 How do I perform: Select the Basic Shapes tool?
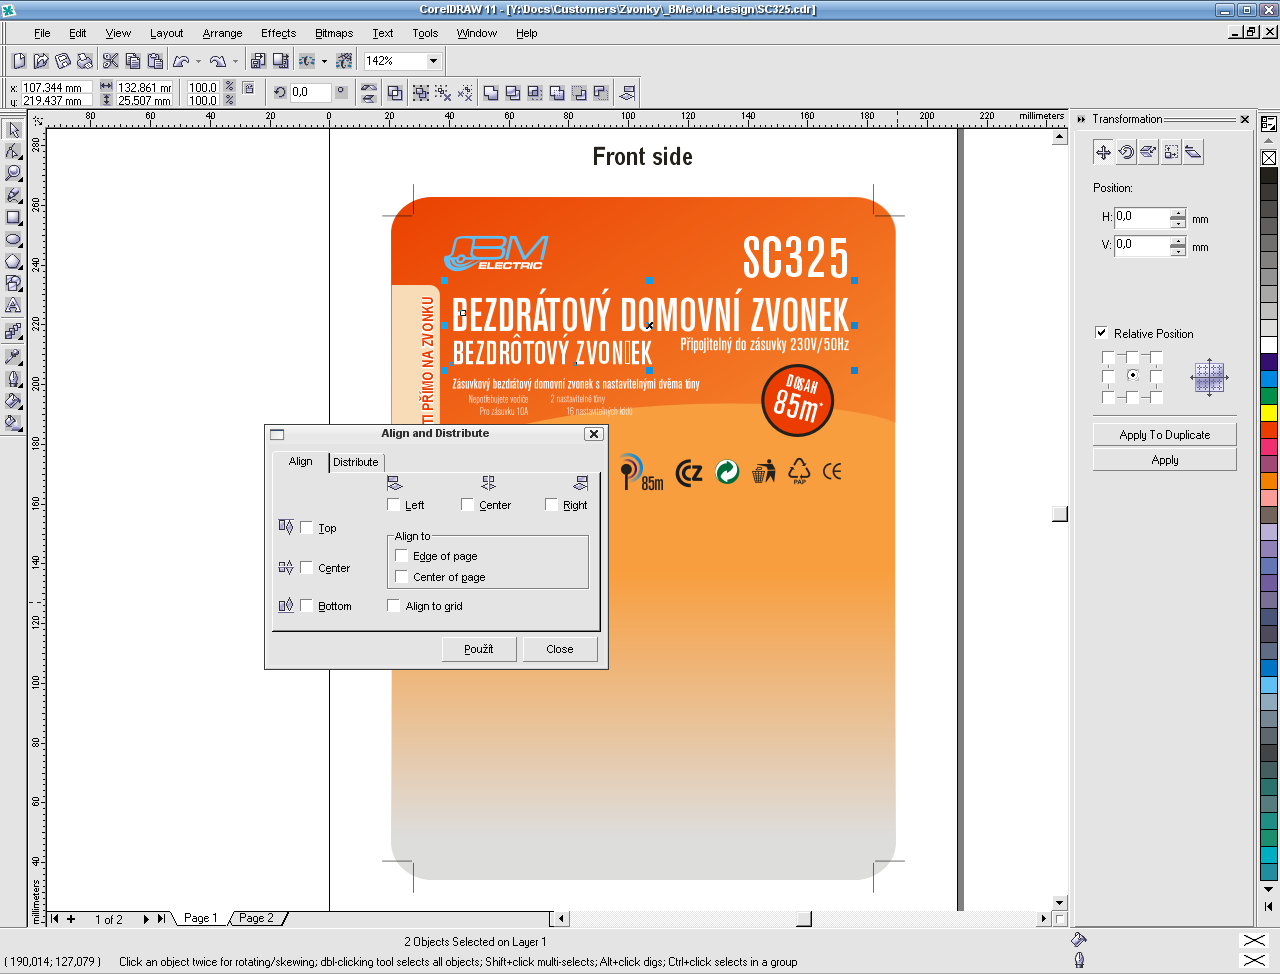pos(13,283)
